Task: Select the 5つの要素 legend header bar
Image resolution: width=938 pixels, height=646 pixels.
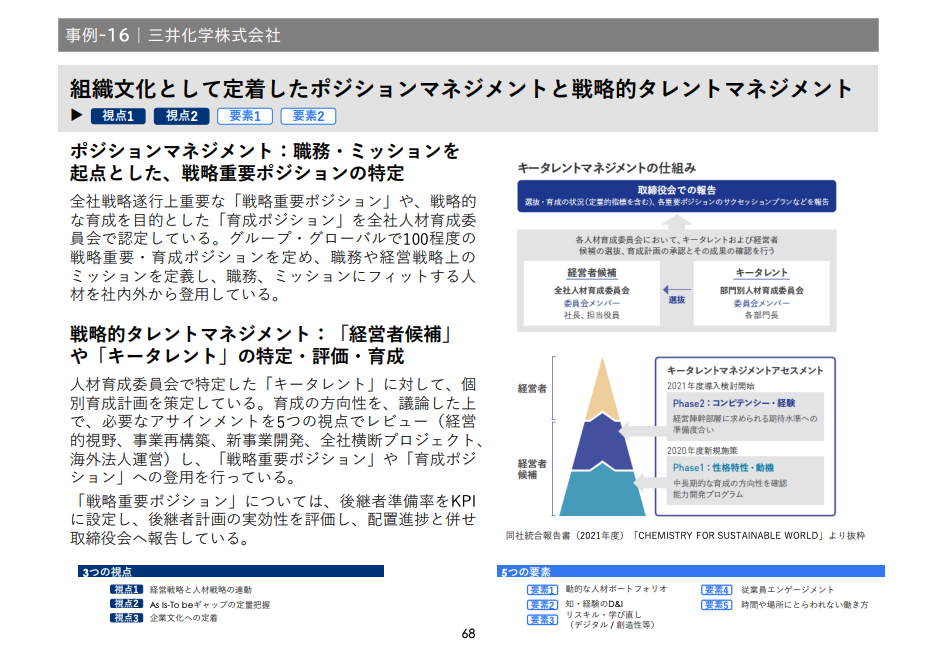Action: pos(690,572)
